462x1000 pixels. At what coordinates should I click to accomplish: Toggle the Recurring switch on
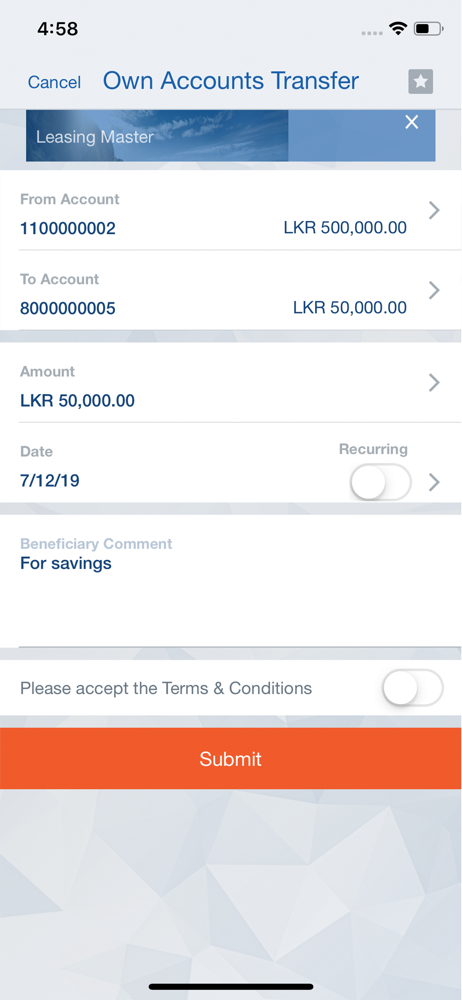381,482
